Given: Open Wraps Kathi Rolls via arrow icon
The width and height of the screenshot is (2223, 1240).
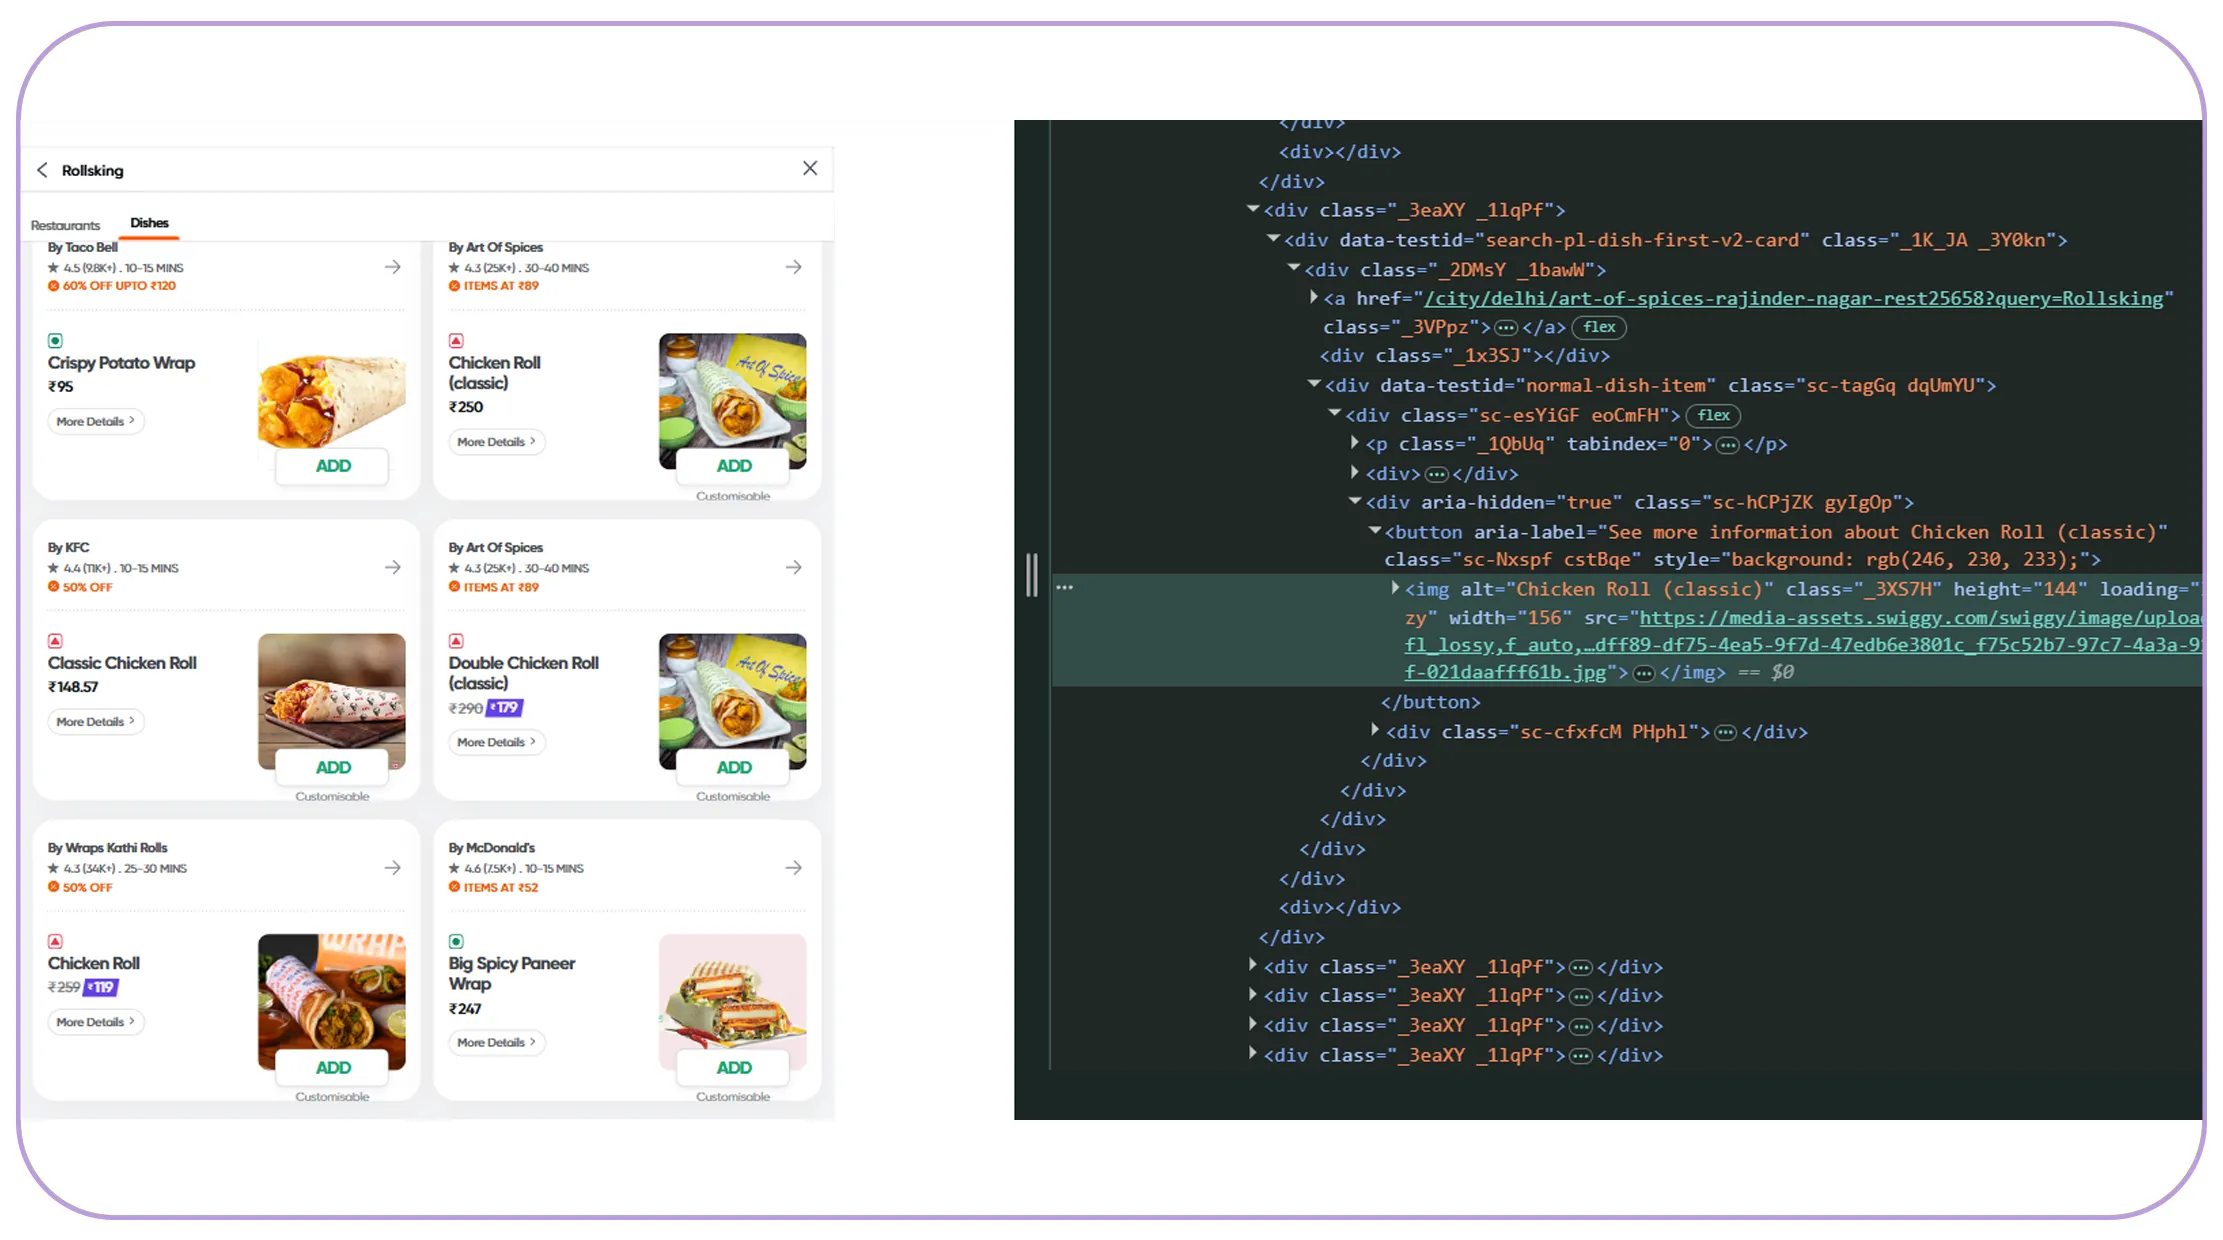Looking at the screenshot, I should [393, 868].
